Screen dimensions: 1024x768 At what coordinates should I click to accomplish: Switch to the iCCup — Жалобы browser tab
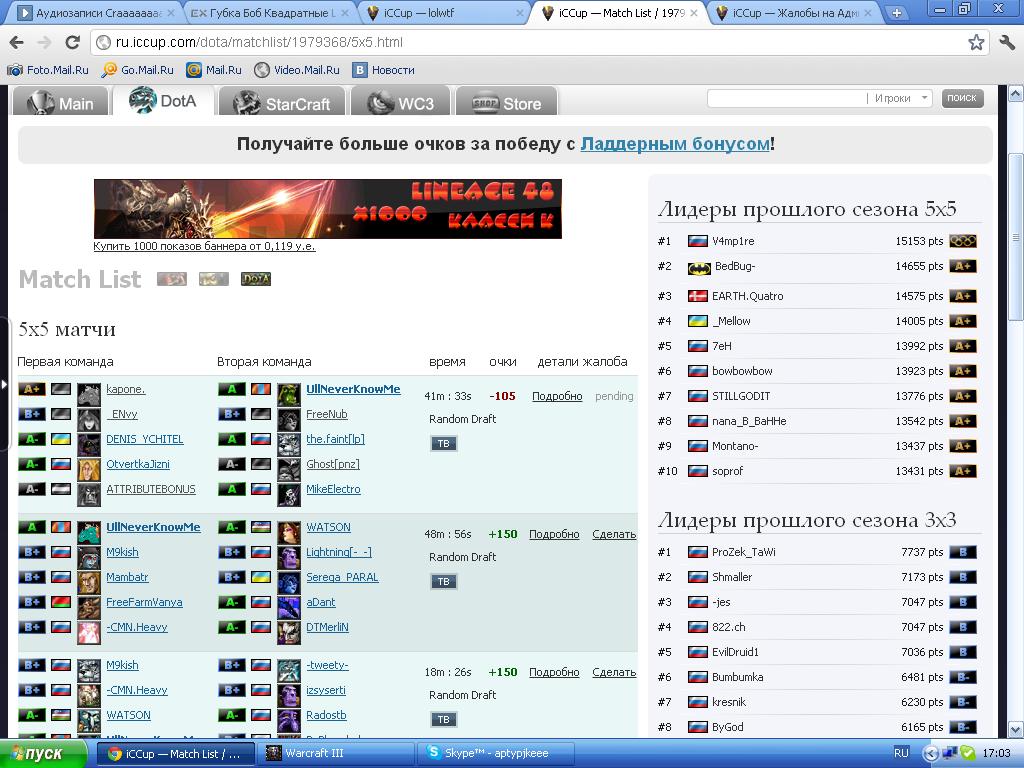(x=793, y=12)
